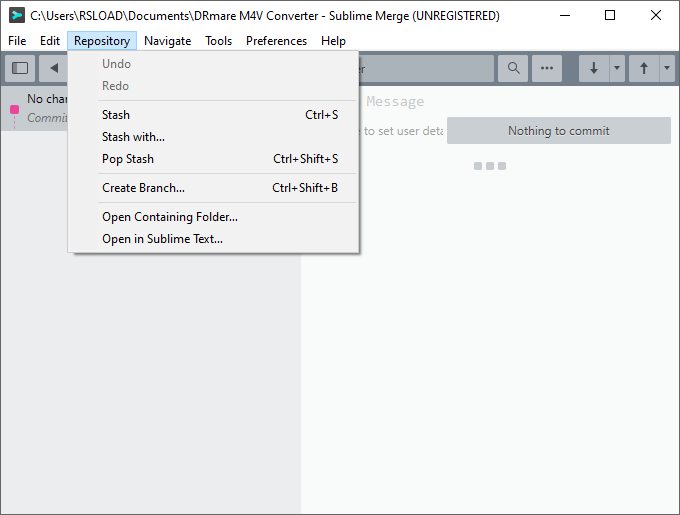Open the Tools menu
Image resolution: width=680 pixels, height=515 pixels.
point(219,41)
